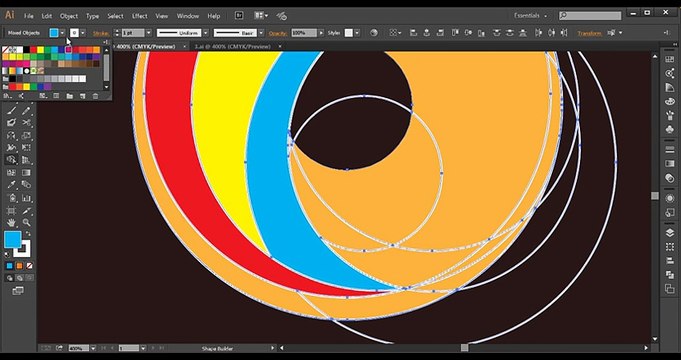Open the Appearance panel in the right dock
This screenshot has width=681, height=360.
click(669, 198)
